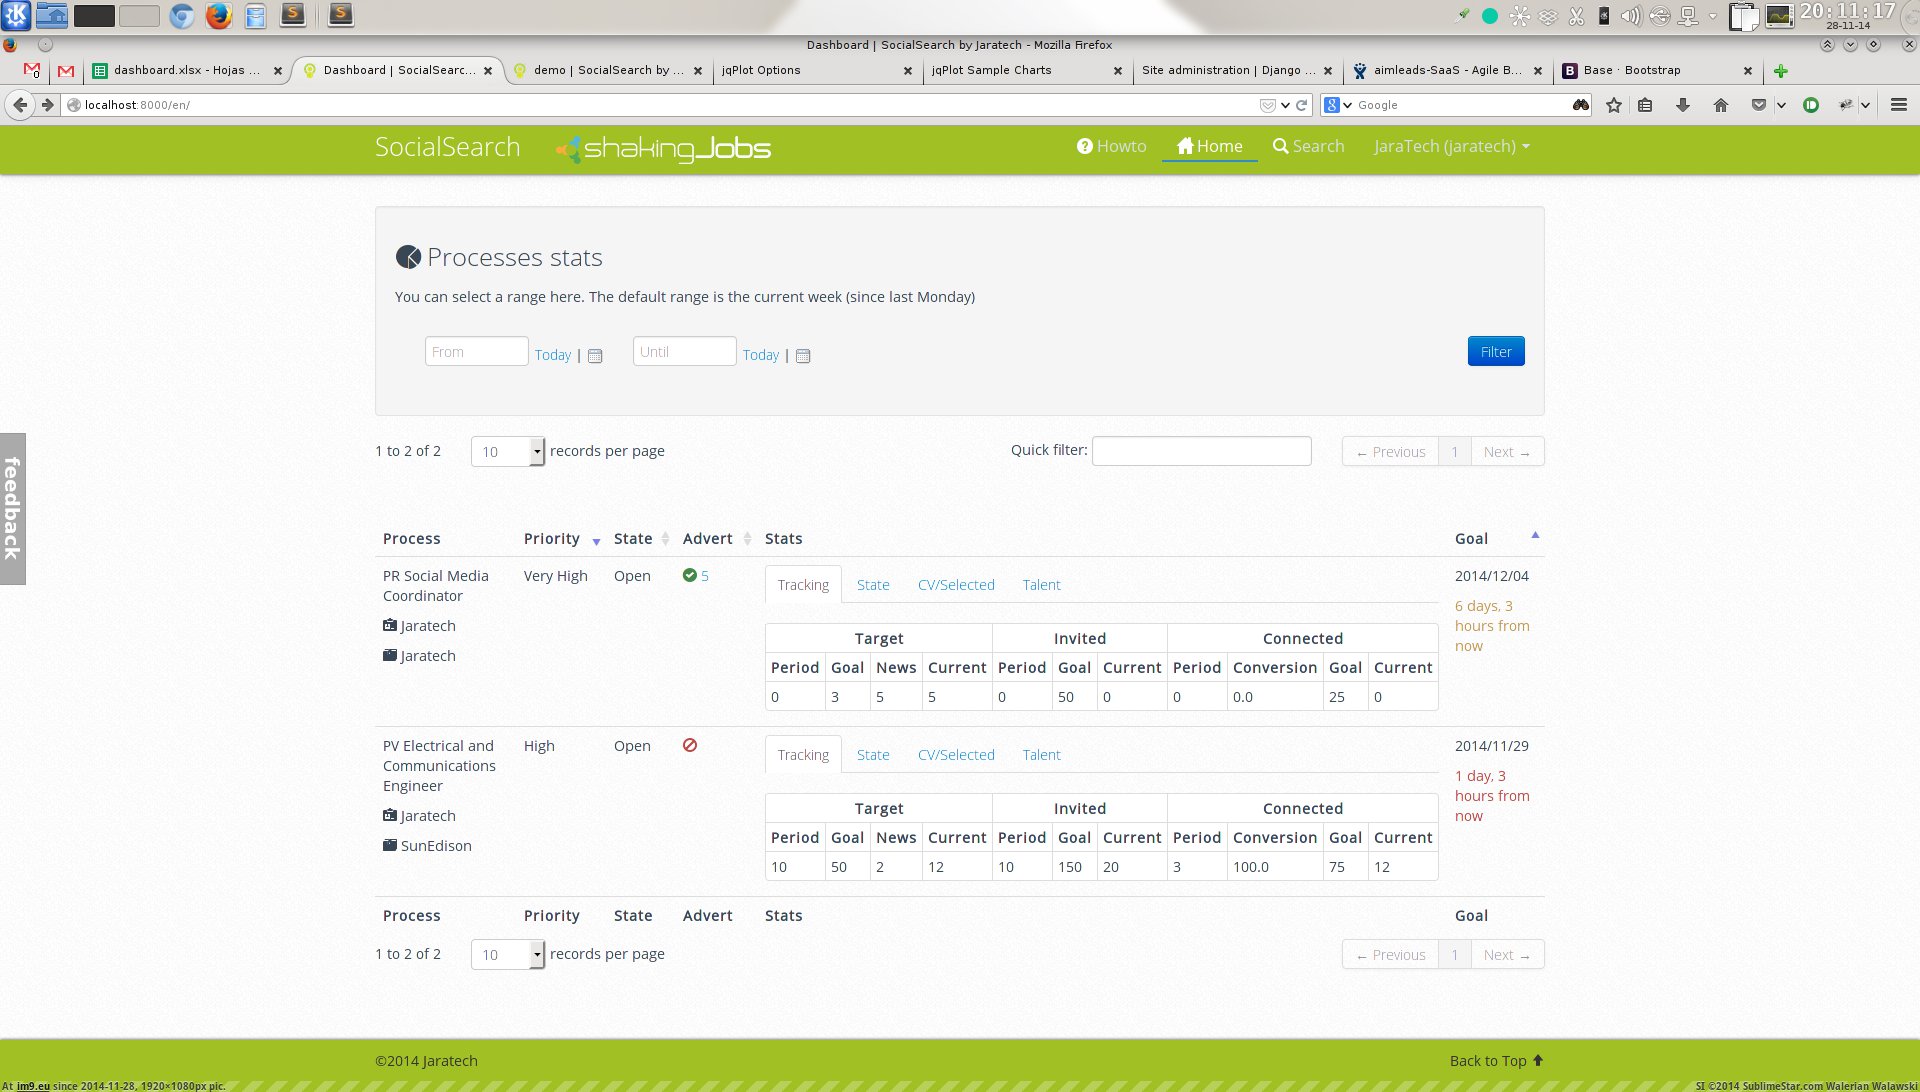The width and height of the screenshot is (1920, 1092).
Task: Focus the Quick filter input field
Action: (1201, 451)
